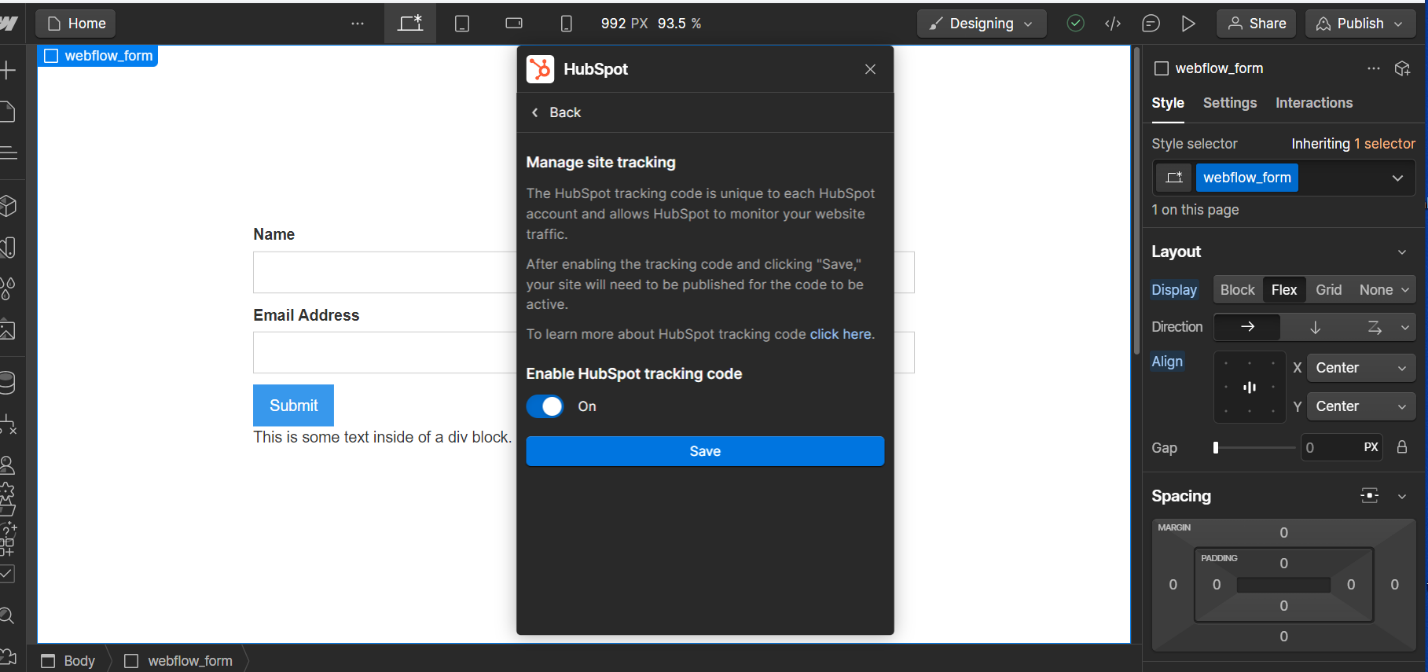Open the Publish dropdown

pos(1361,23)
